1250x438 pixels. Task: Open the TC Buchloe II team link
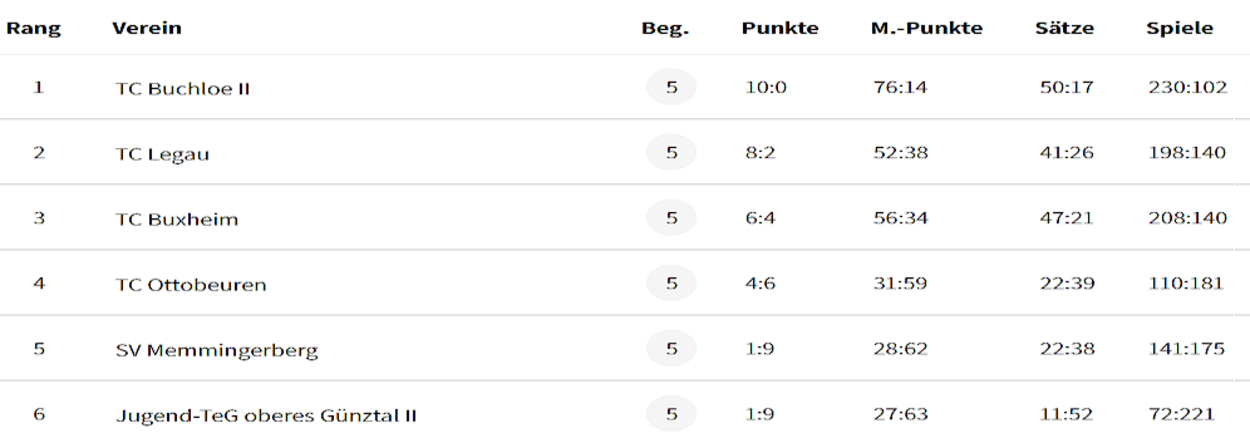pyautogui.click(x=182, y=88)
